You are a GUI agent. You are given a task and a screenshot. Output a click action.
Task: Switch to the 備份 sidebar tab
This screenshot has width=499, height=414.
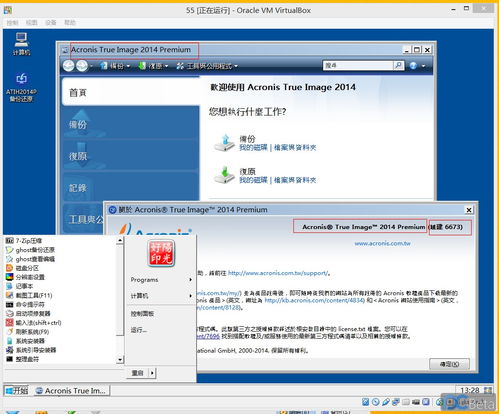pyautogui.click(x=131, y=124)
